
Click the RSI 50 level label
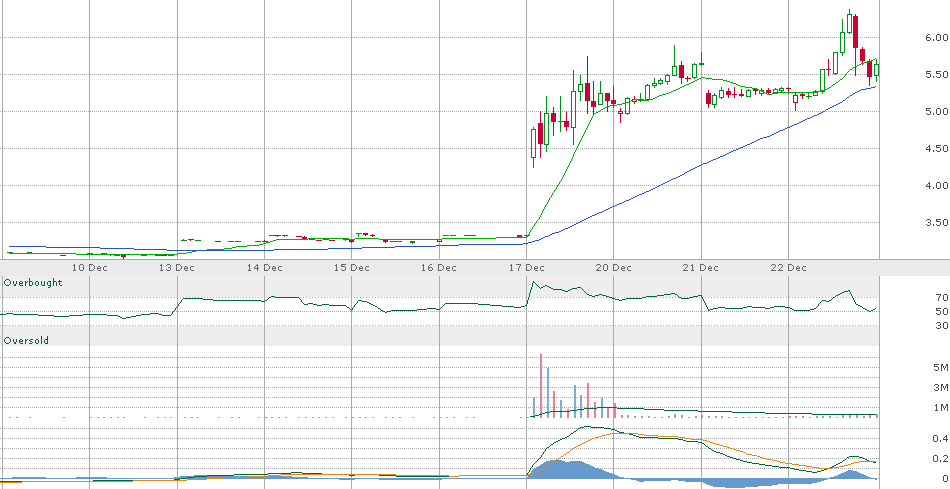[x=942, y=311]
